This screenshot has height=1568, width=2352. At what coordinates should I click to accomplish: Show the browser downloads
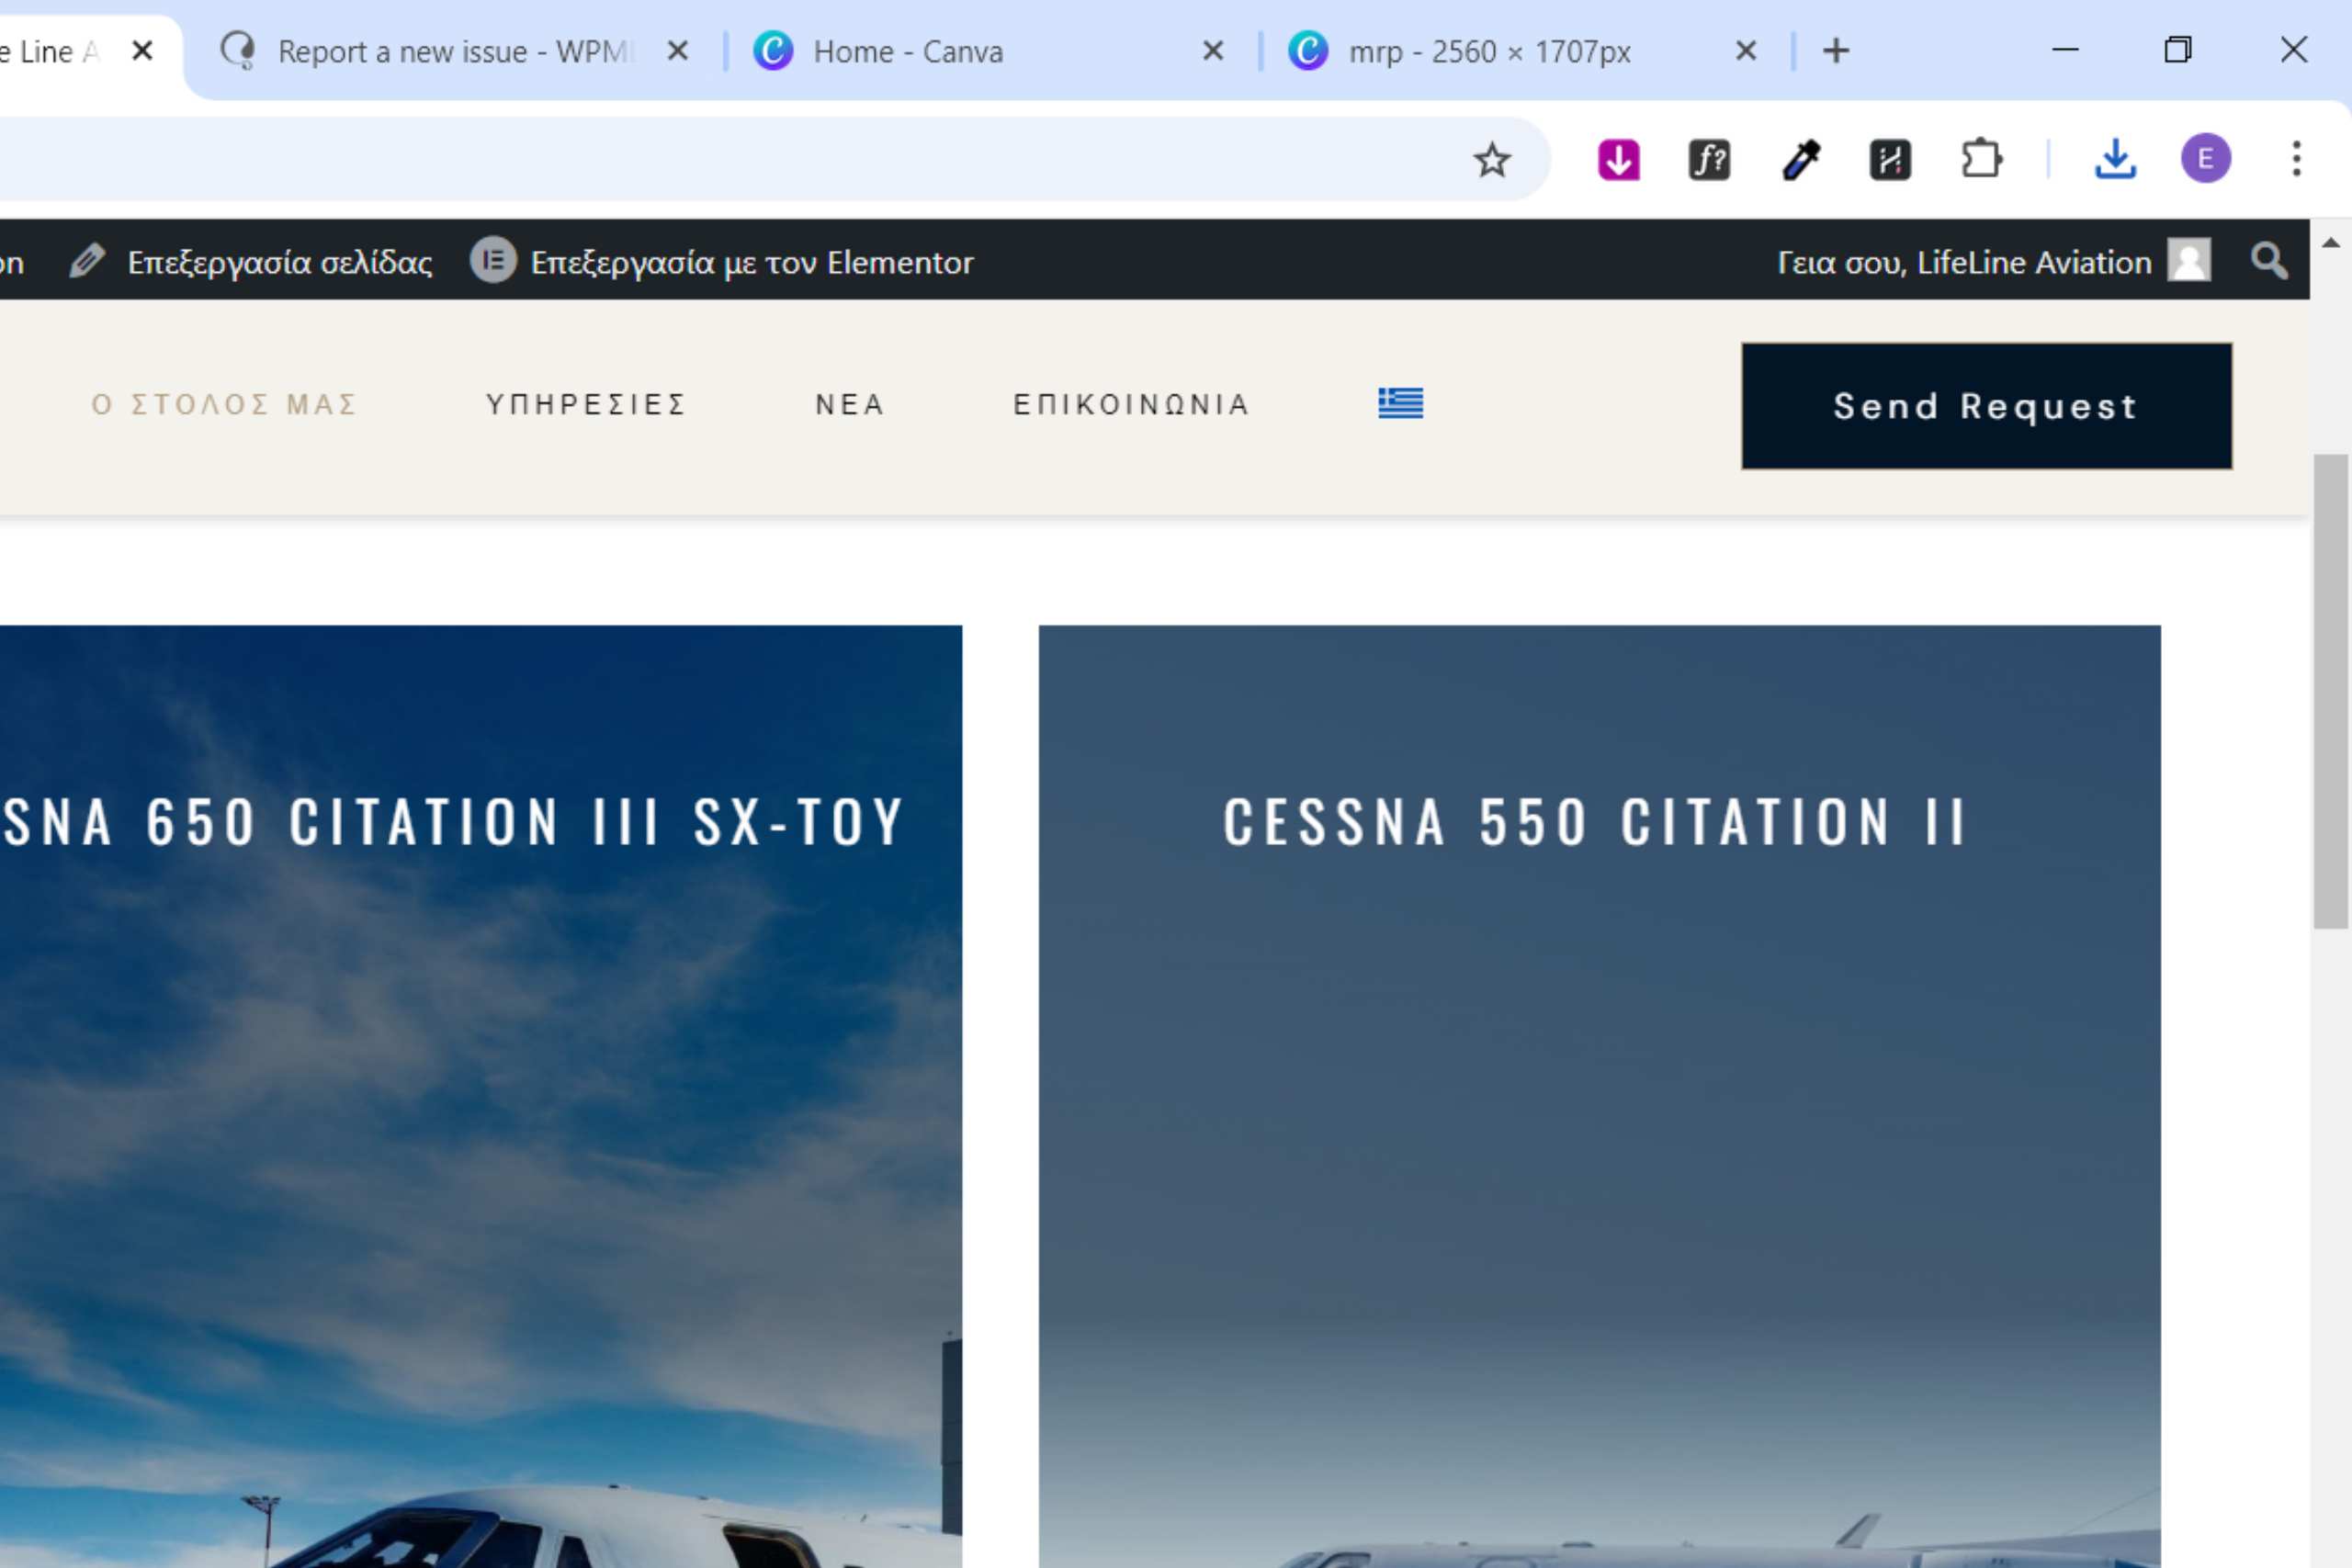click(x=2115, y=159)
